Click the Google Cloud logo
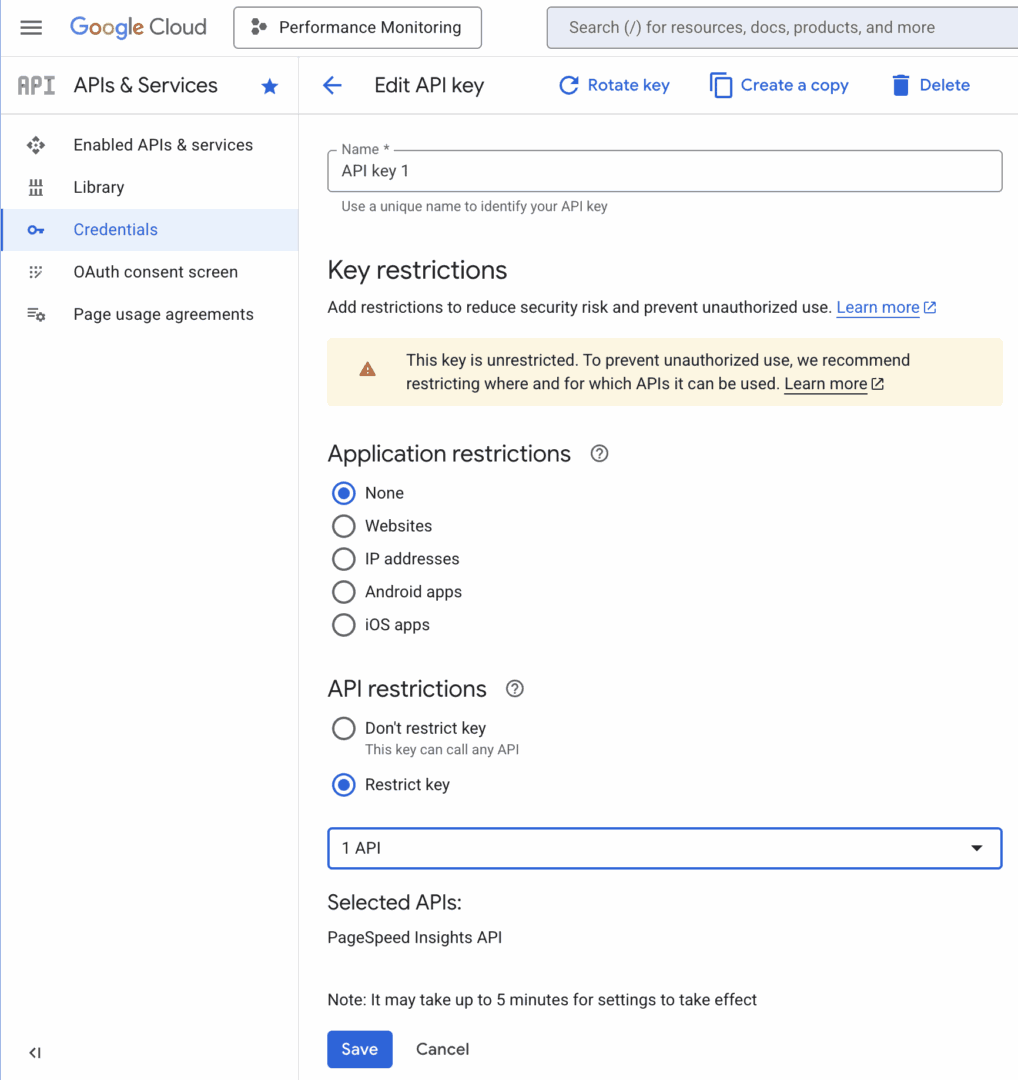The image size is (1018, 1080). click(137, 27)
